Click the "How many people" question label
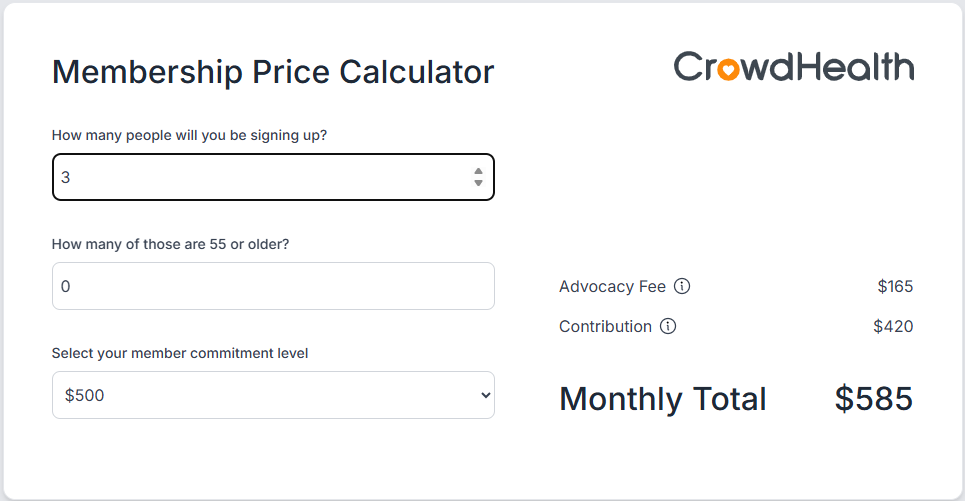The width and height of the screenshot is (965, 501). point(203,135)
